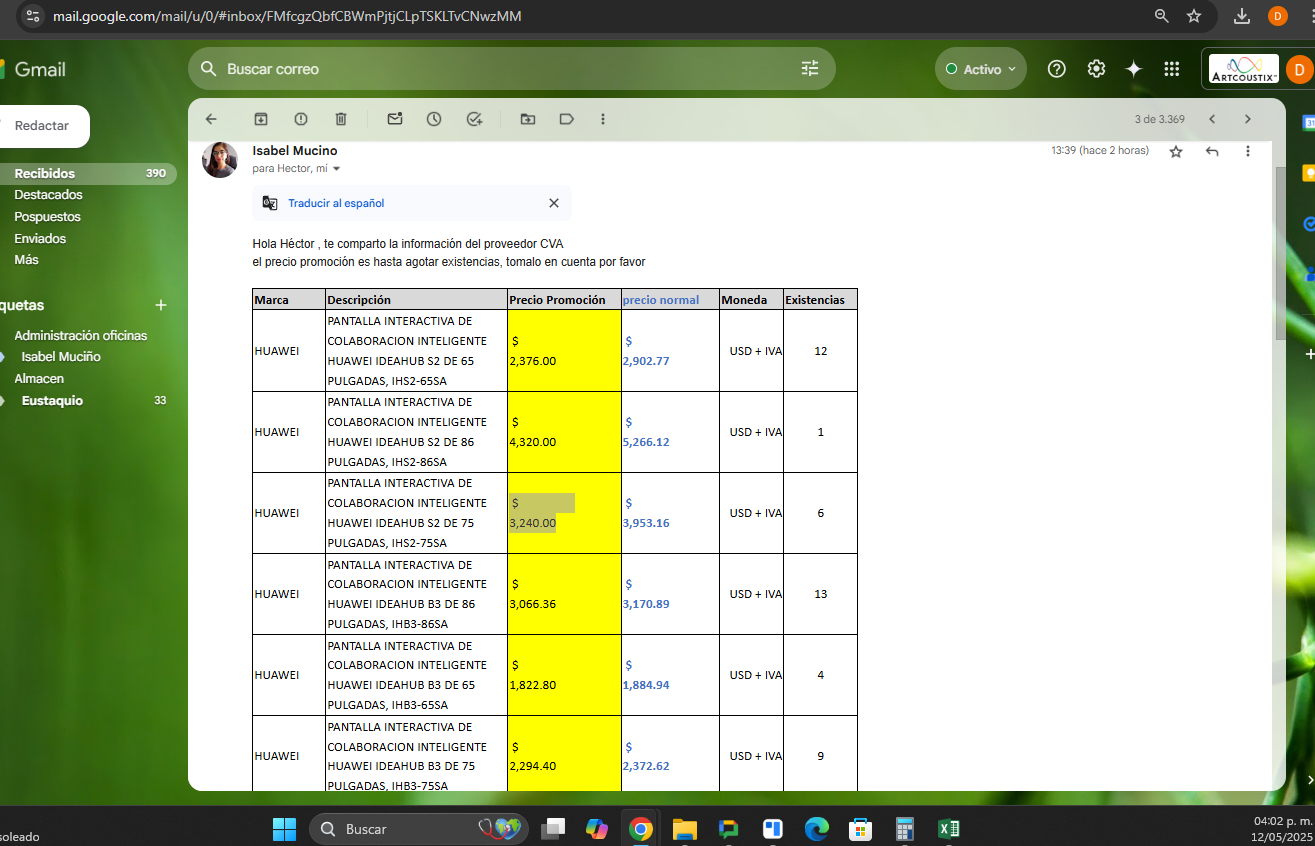This screenshot has height=846, width=1315.
Task: Click Isabel Mucino's profile picture
Action: pos(220,160)
